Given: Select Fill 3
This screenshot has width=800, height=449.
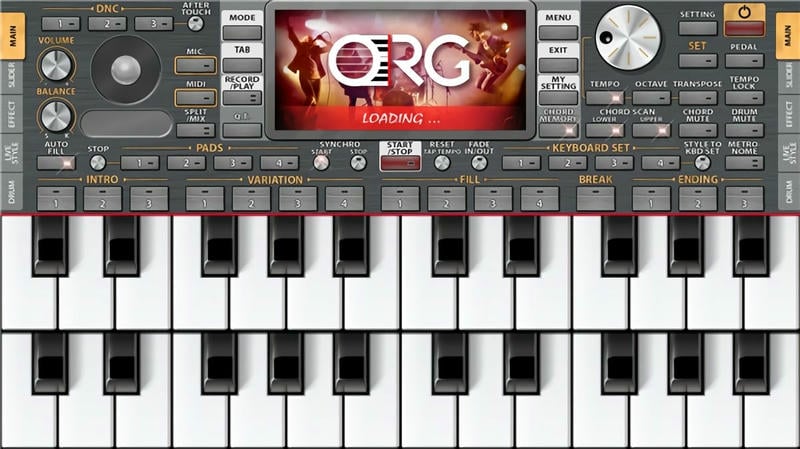Looking at the screenshot, I should (493, 198).
